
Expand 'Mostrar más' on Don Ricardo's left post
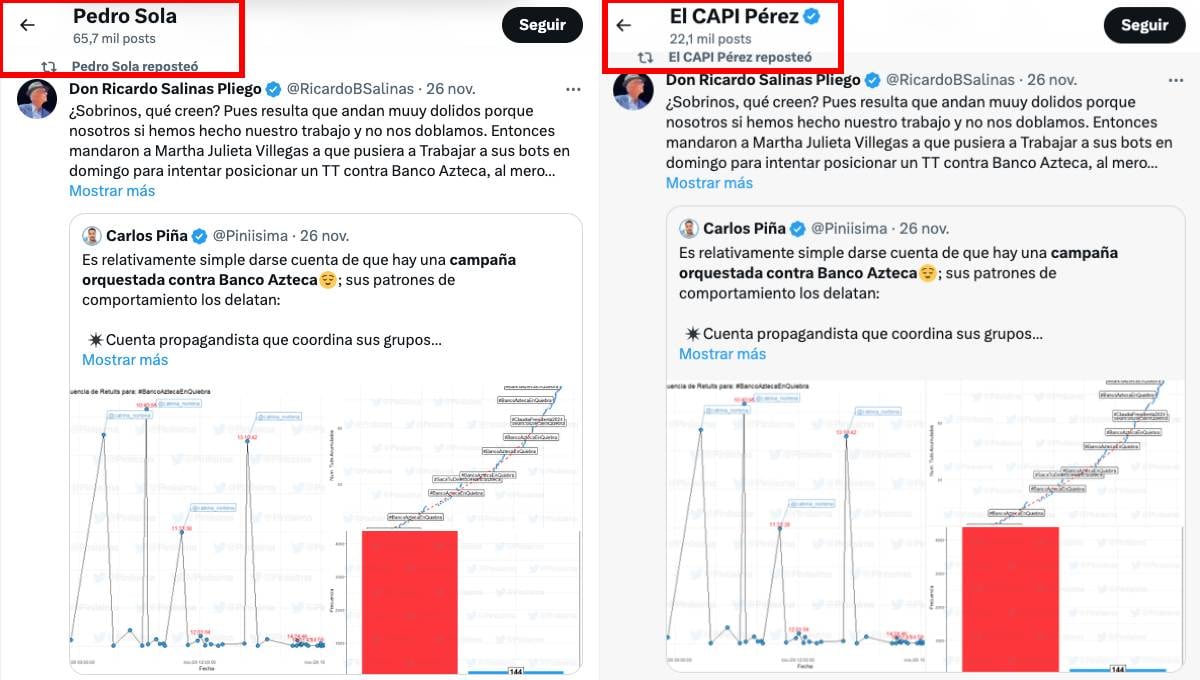(x=112, y=191)
